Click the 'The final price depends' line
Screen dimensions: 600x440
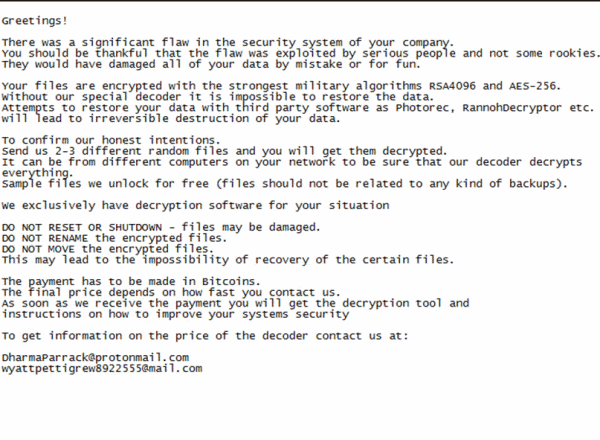pos(171,293)
